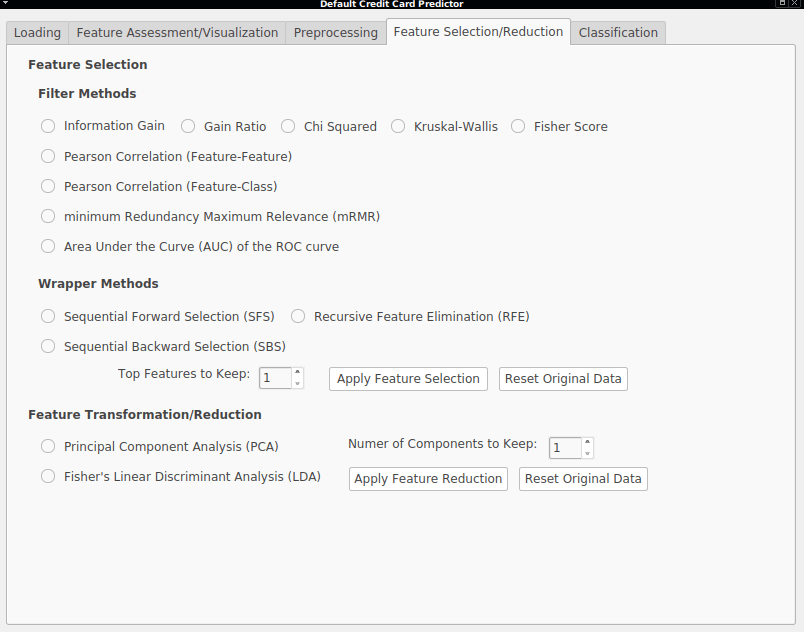Decrease Top Features to Keep value
The height and width of the screenshot is (632, 804).
297,383
